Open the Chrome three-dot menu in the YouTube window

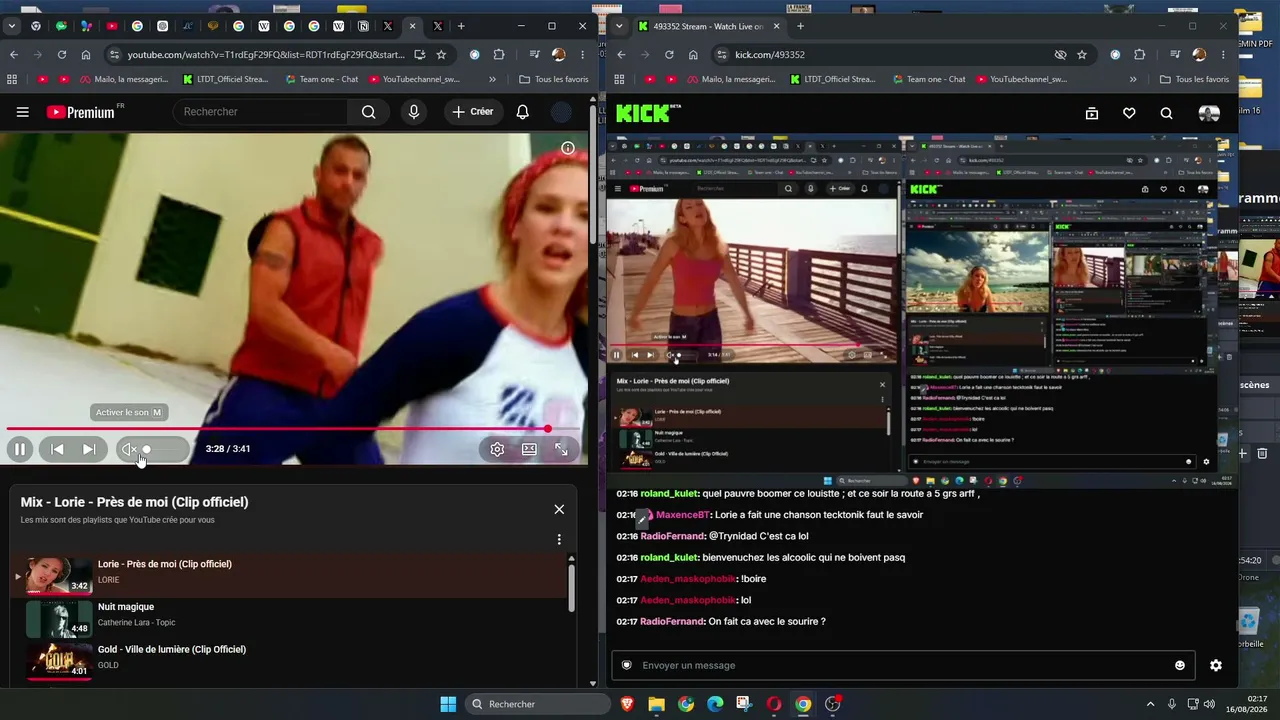582,55
